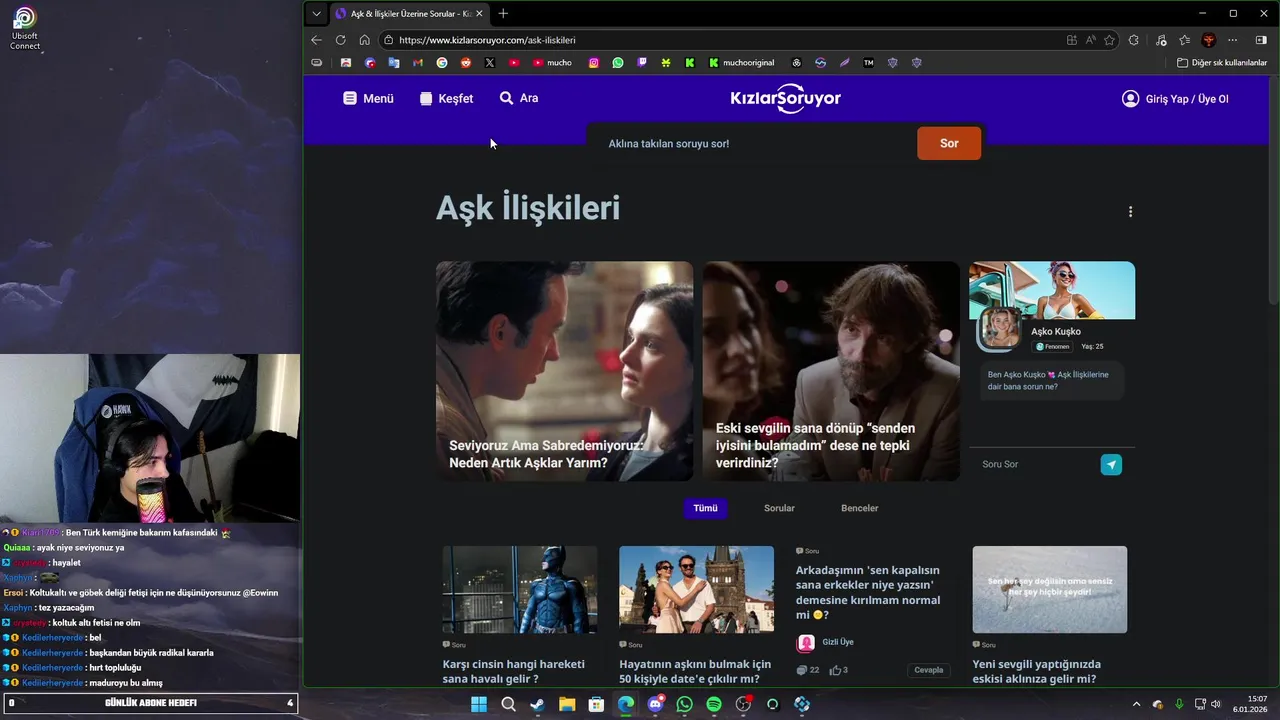Image resolution: width=1280 pixels, height=720 pixels.
Task: Click the orange Sor button
Action: 949,143
